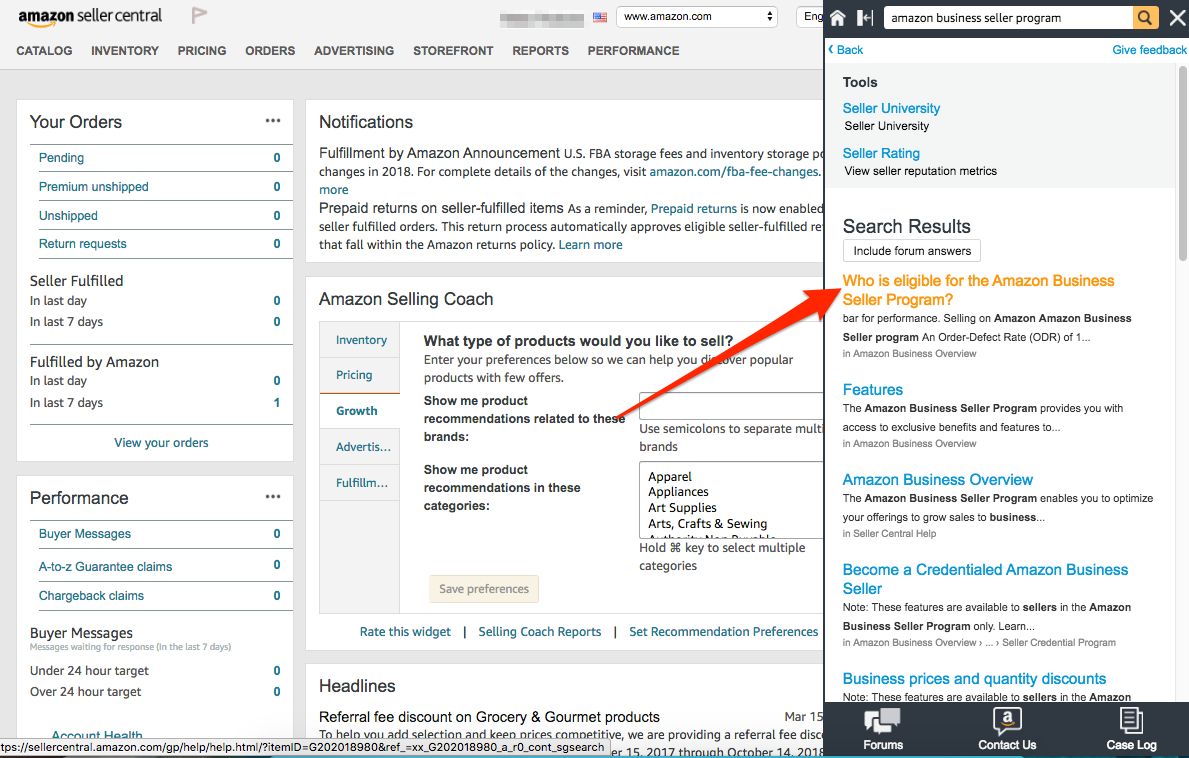Click Include forum answers button
The width and height of the screenshot is (1189, 758).
[911, 251]
